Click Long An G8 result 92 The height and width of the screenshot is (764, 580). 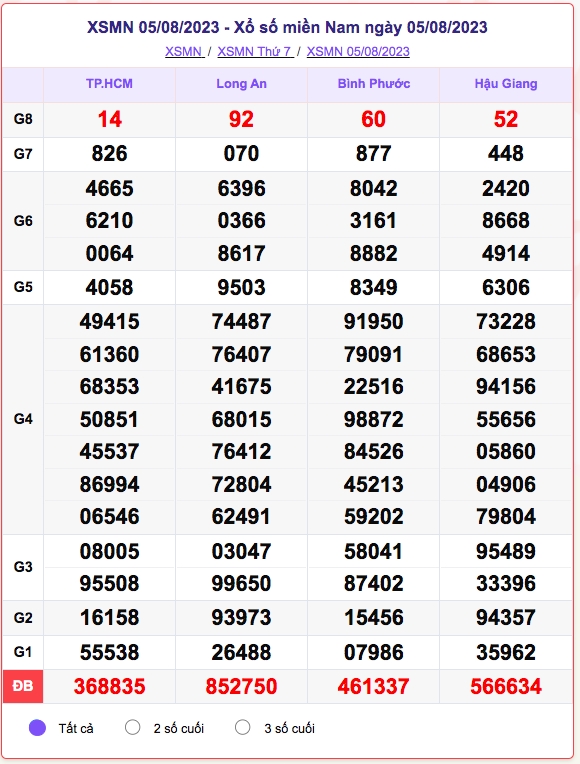241,119
